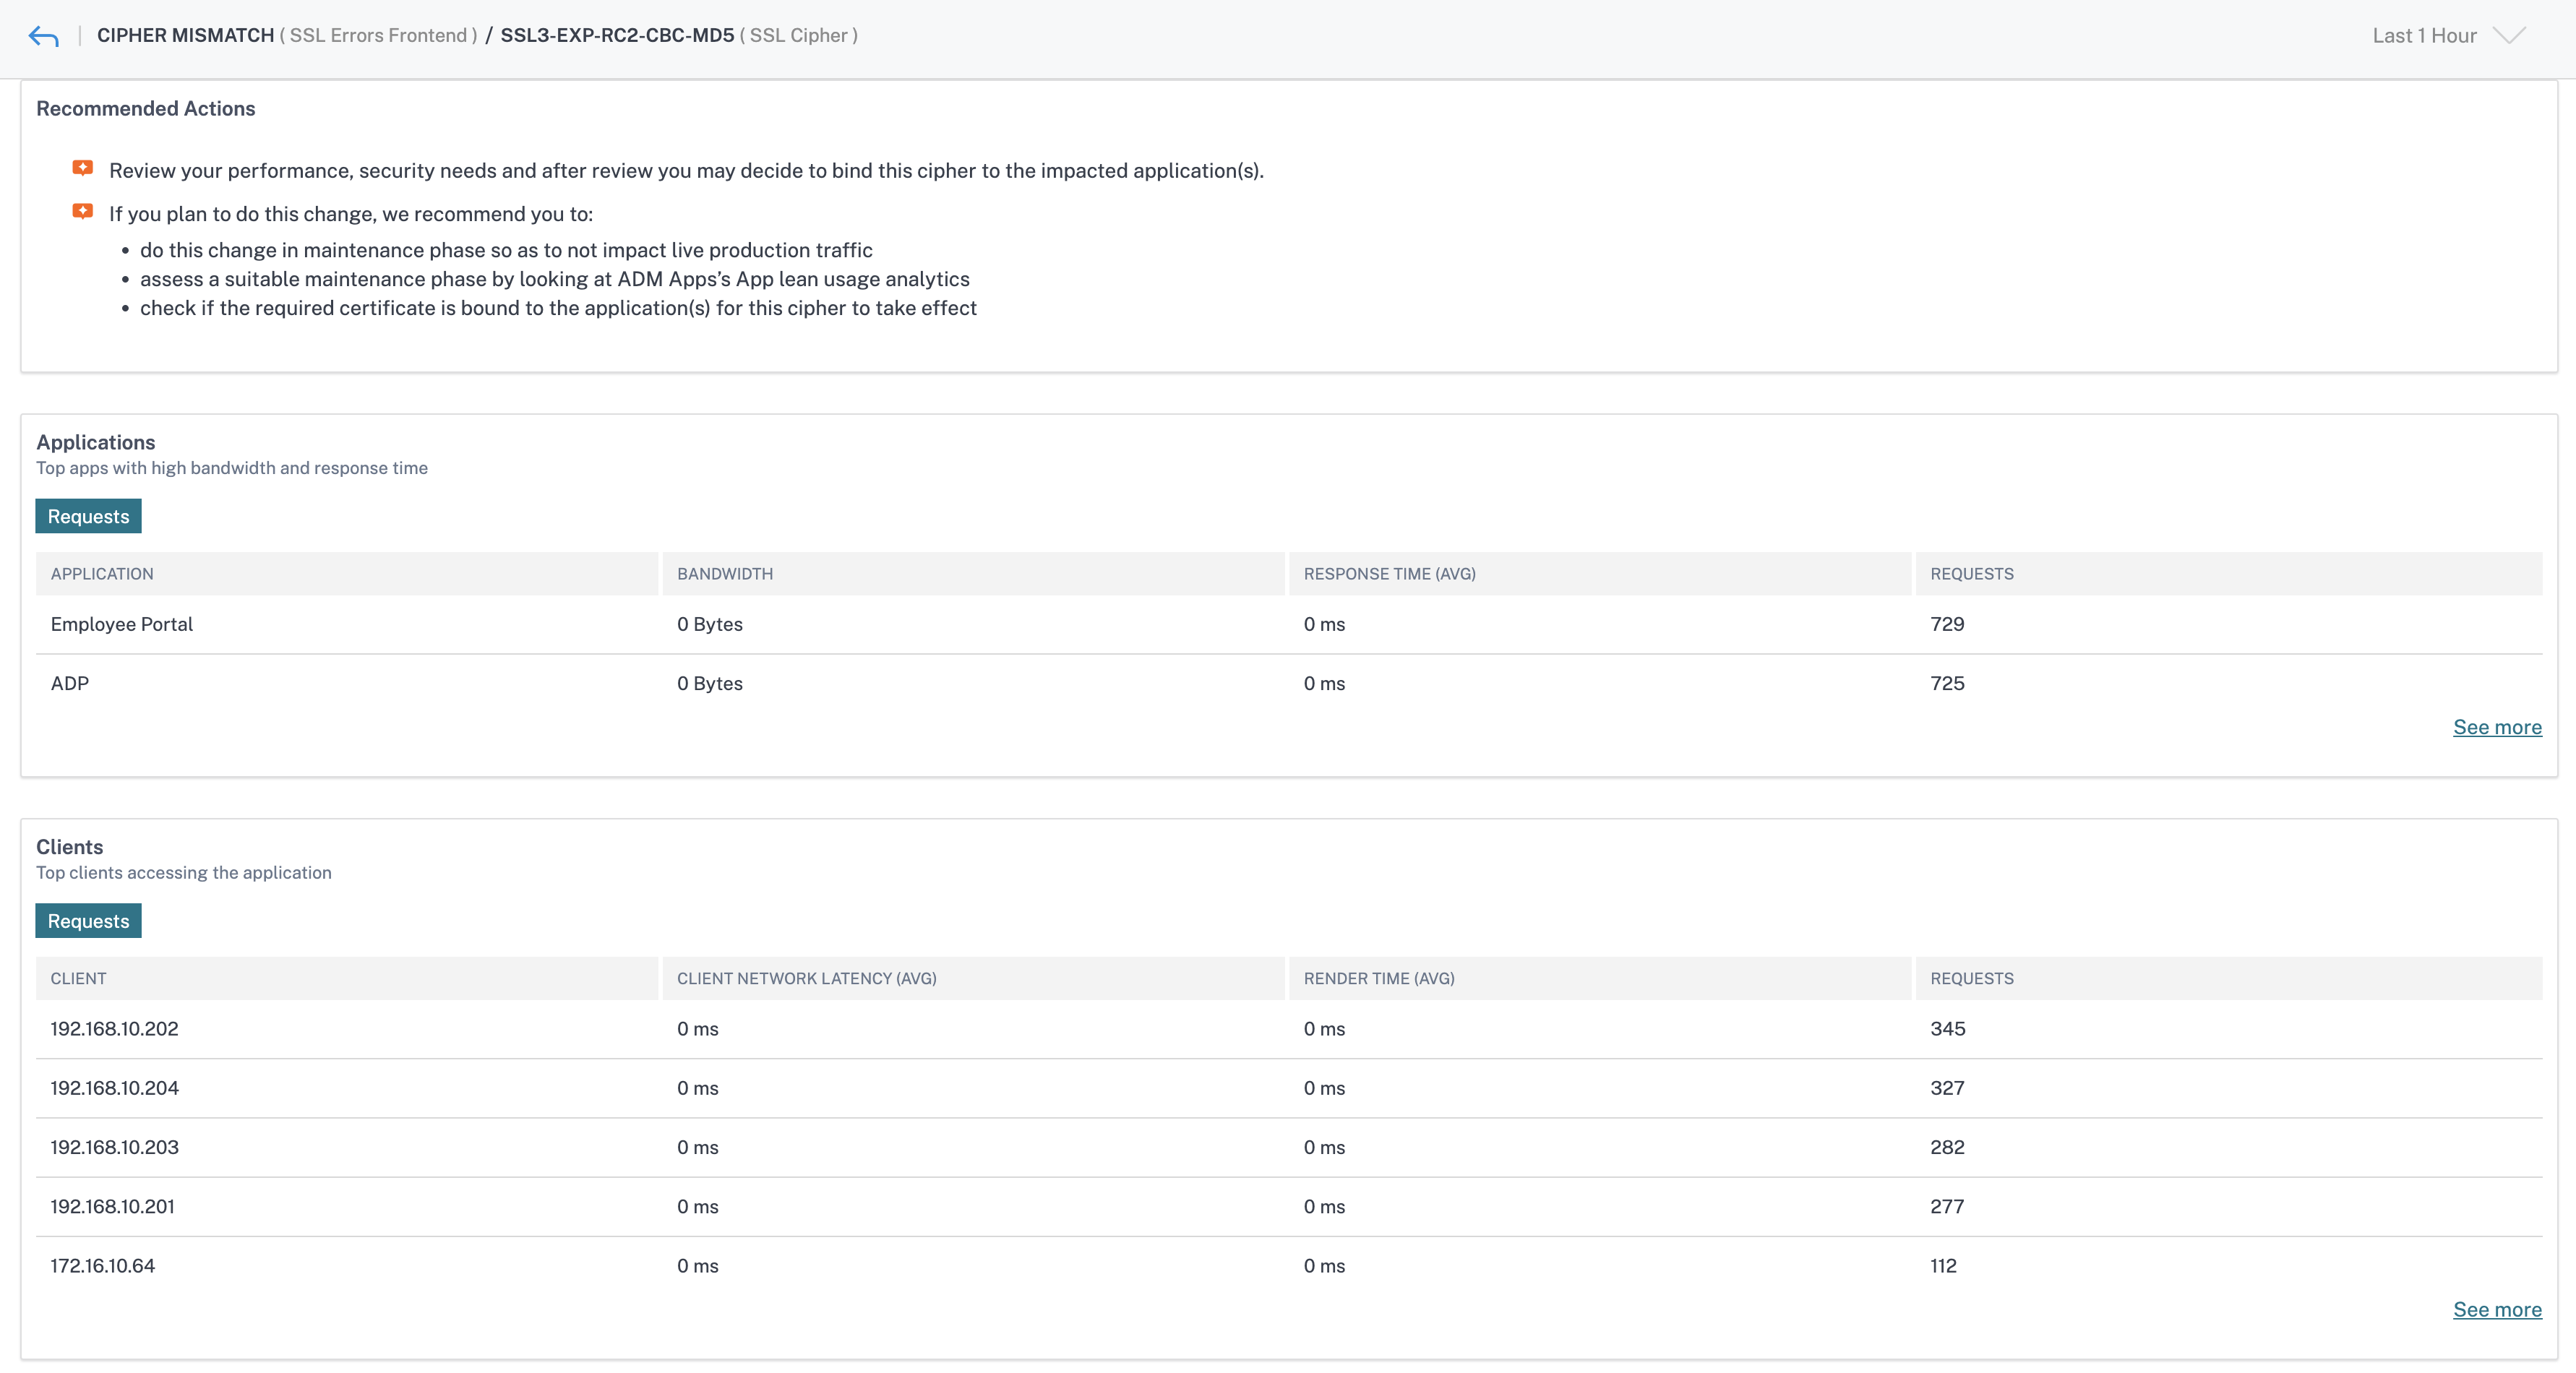
Task: Select the Employee Portal application row
Action: 1289,625
